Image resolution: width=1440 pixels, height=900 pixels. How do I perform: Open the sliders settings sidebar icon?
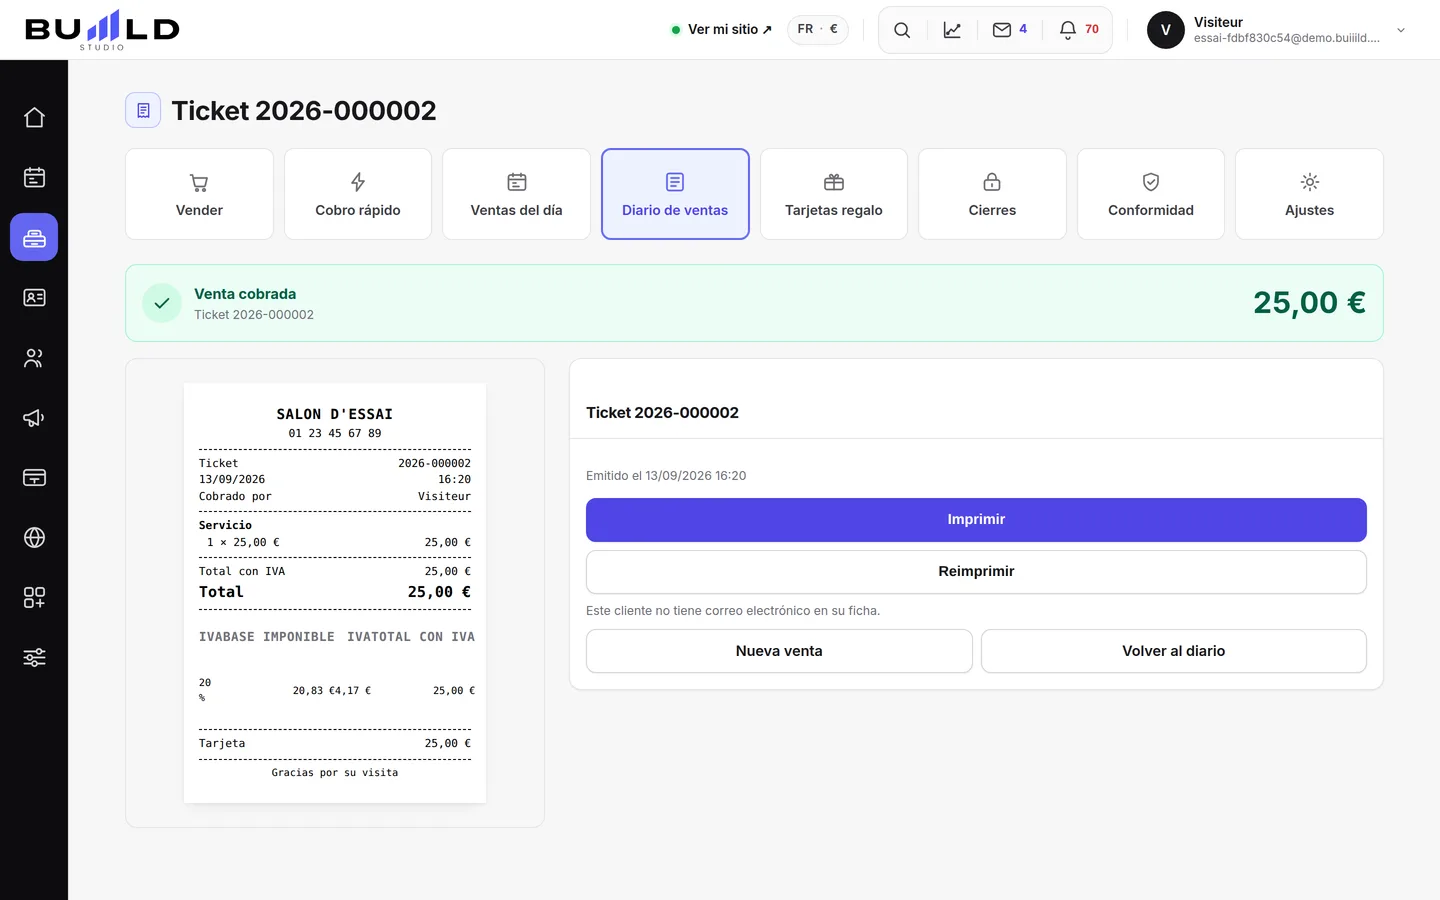tap(34, 658)
